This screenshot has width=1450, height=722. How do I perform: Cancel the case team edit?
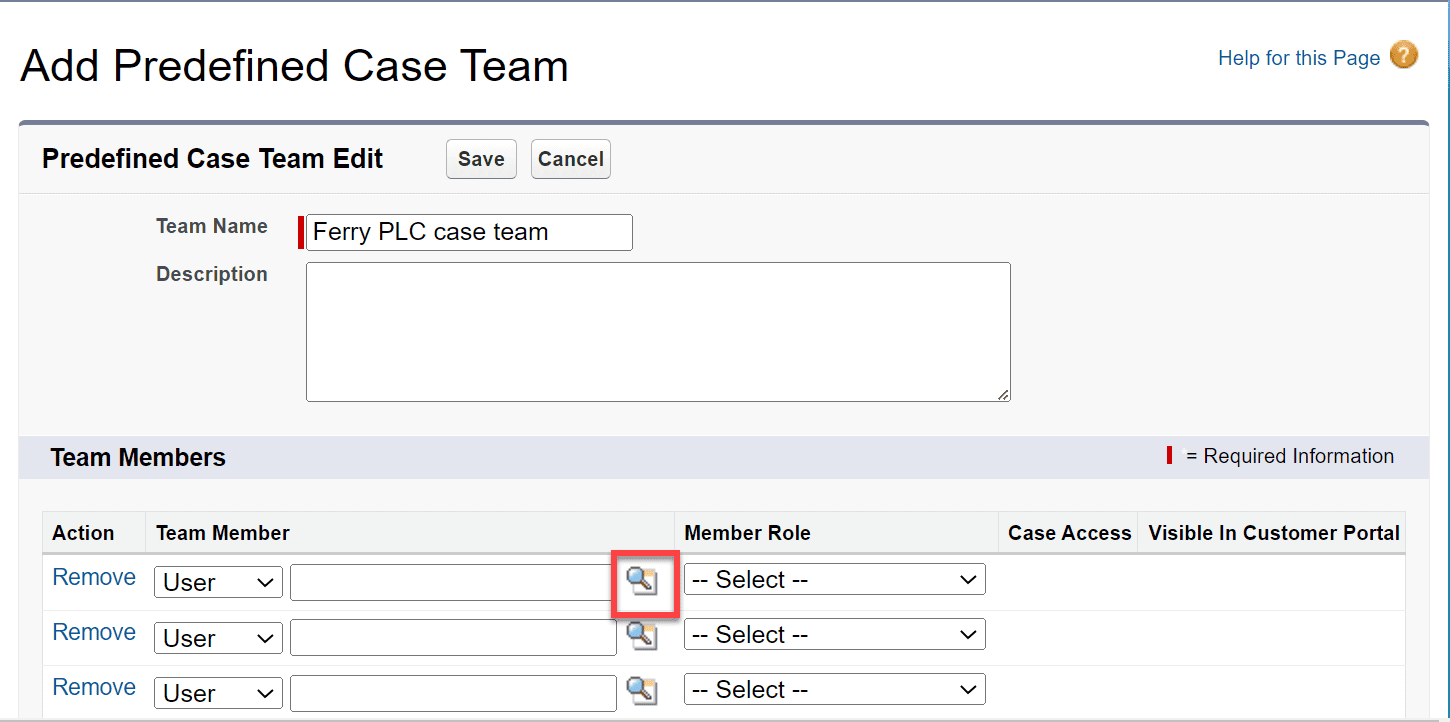coord(570,158)
